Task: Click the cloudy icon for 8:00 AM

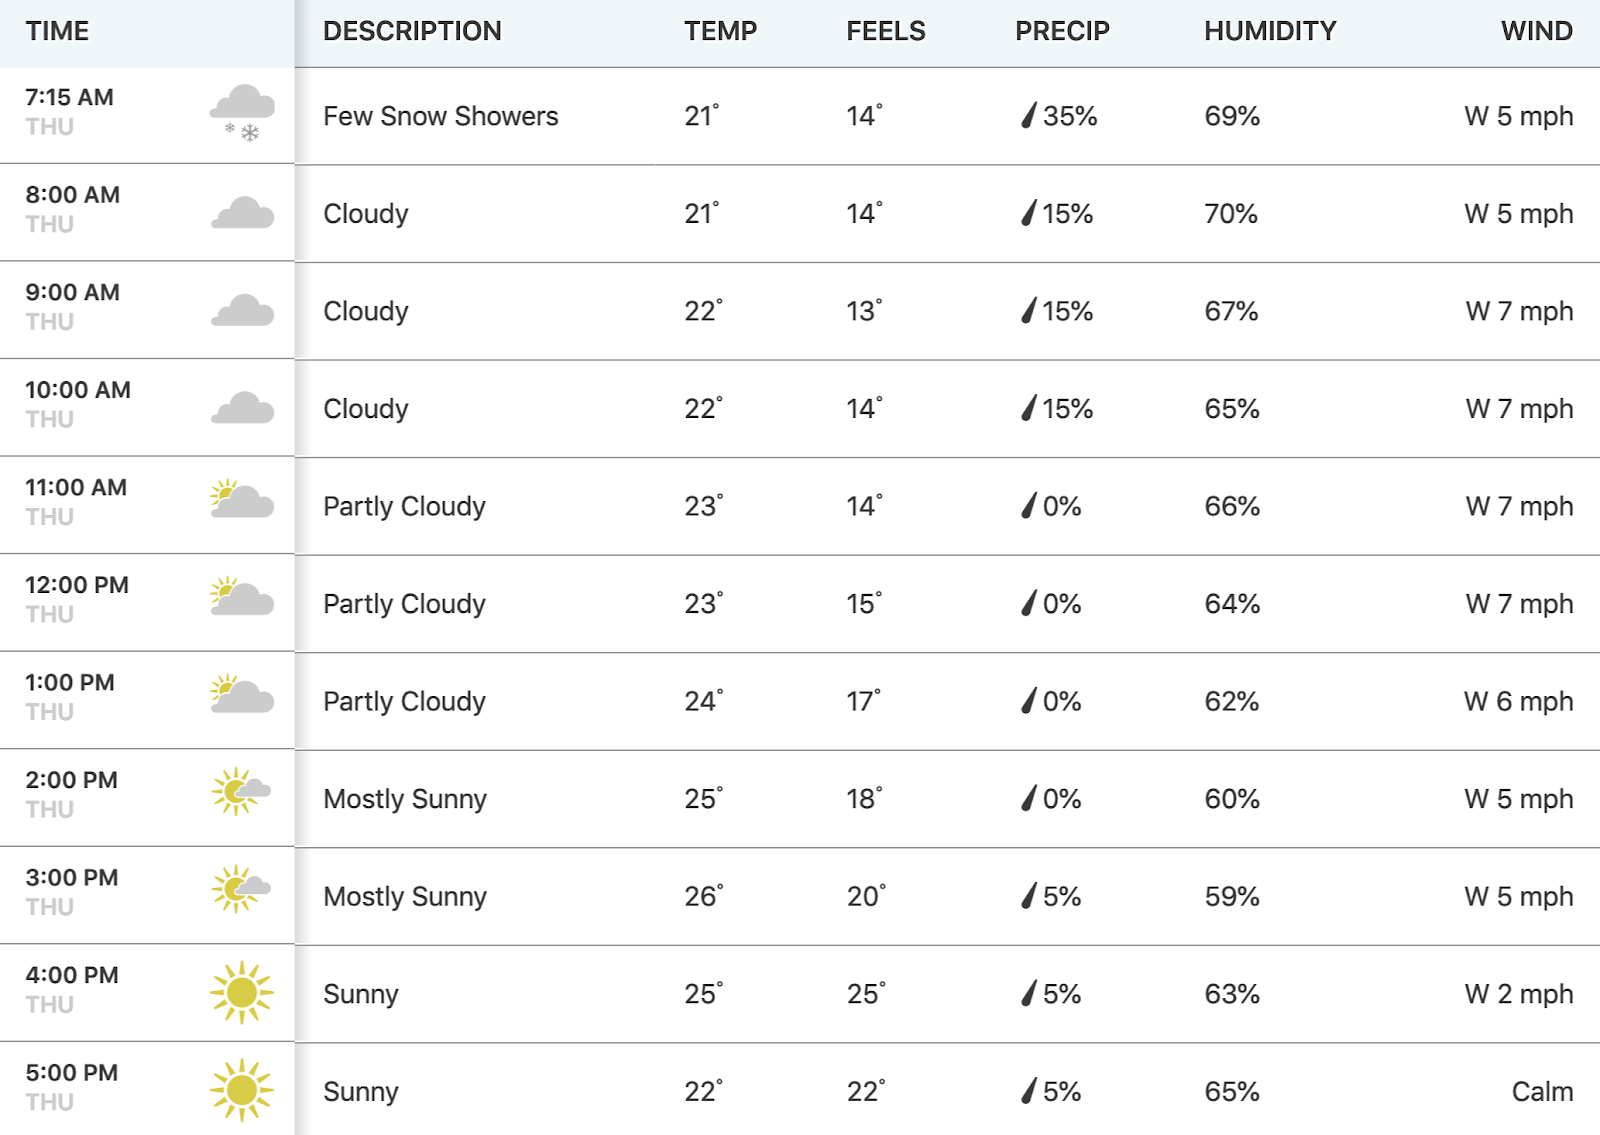Action: tap(242, 213)
